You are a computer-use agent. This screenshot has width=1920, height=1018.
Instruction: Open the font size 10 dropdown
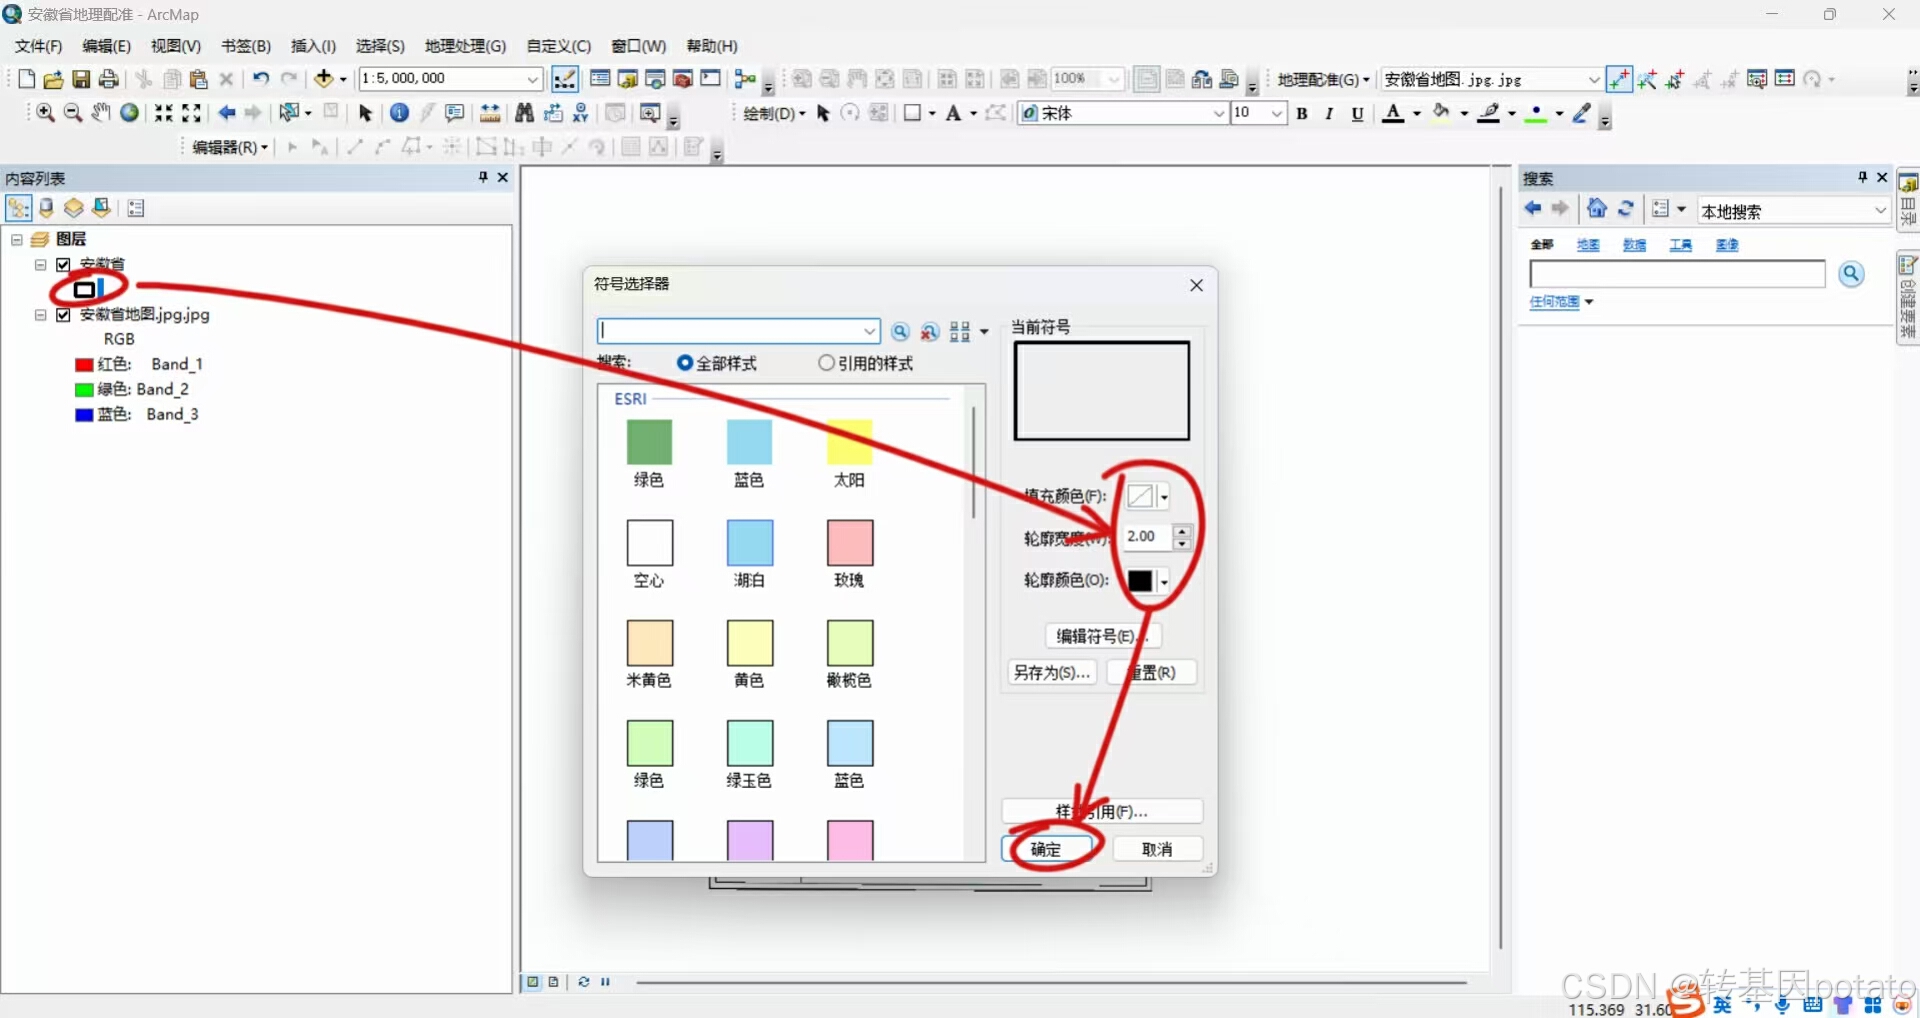[x=1277, y=114]
